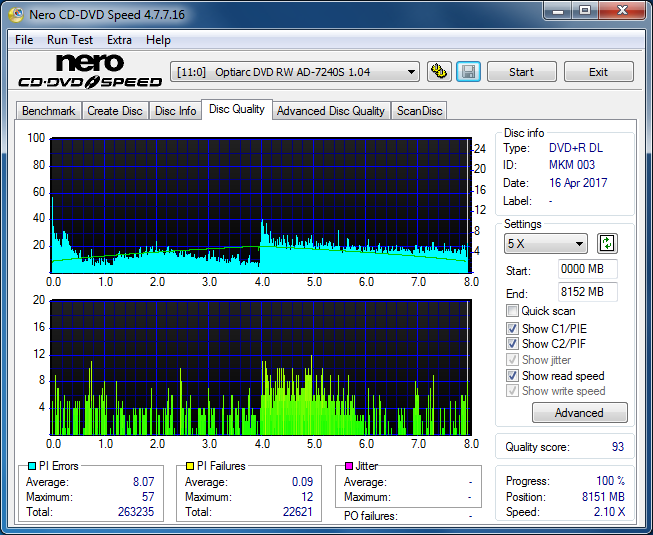This screenshot has width=653, height=535.
Task: Switch to the Create Disc tab
Action: click(115, 111)
